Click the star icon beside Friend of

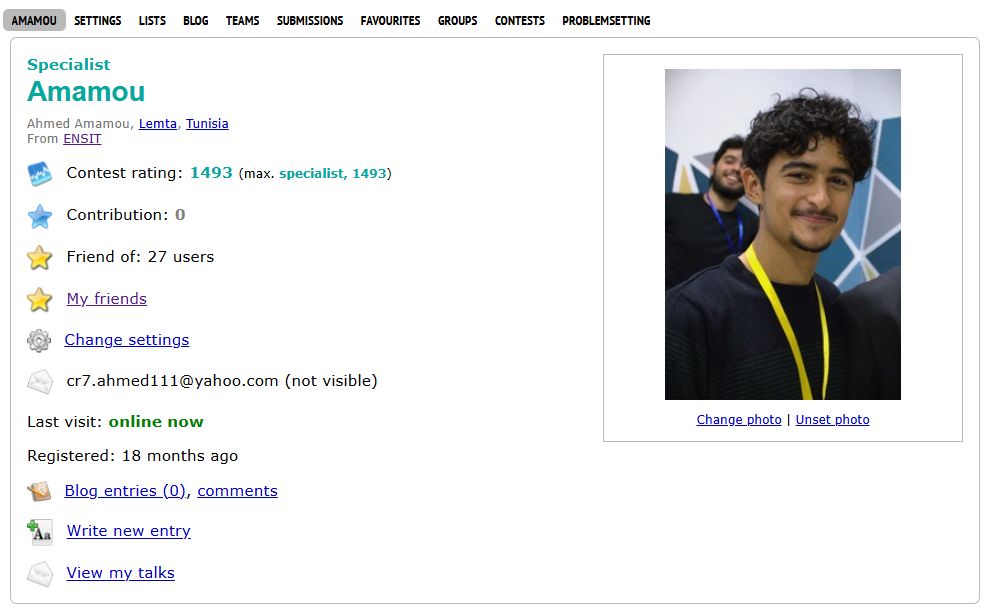tap(40, 257)
